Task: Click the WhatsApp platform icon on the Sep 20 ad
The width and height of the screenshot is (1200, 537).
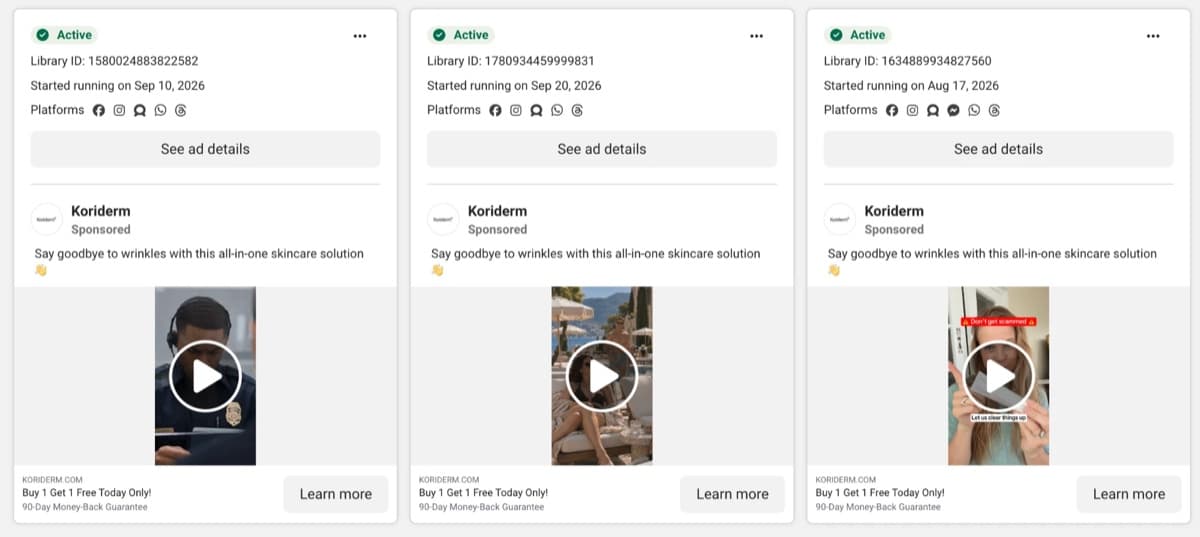Action: point(557,110)
